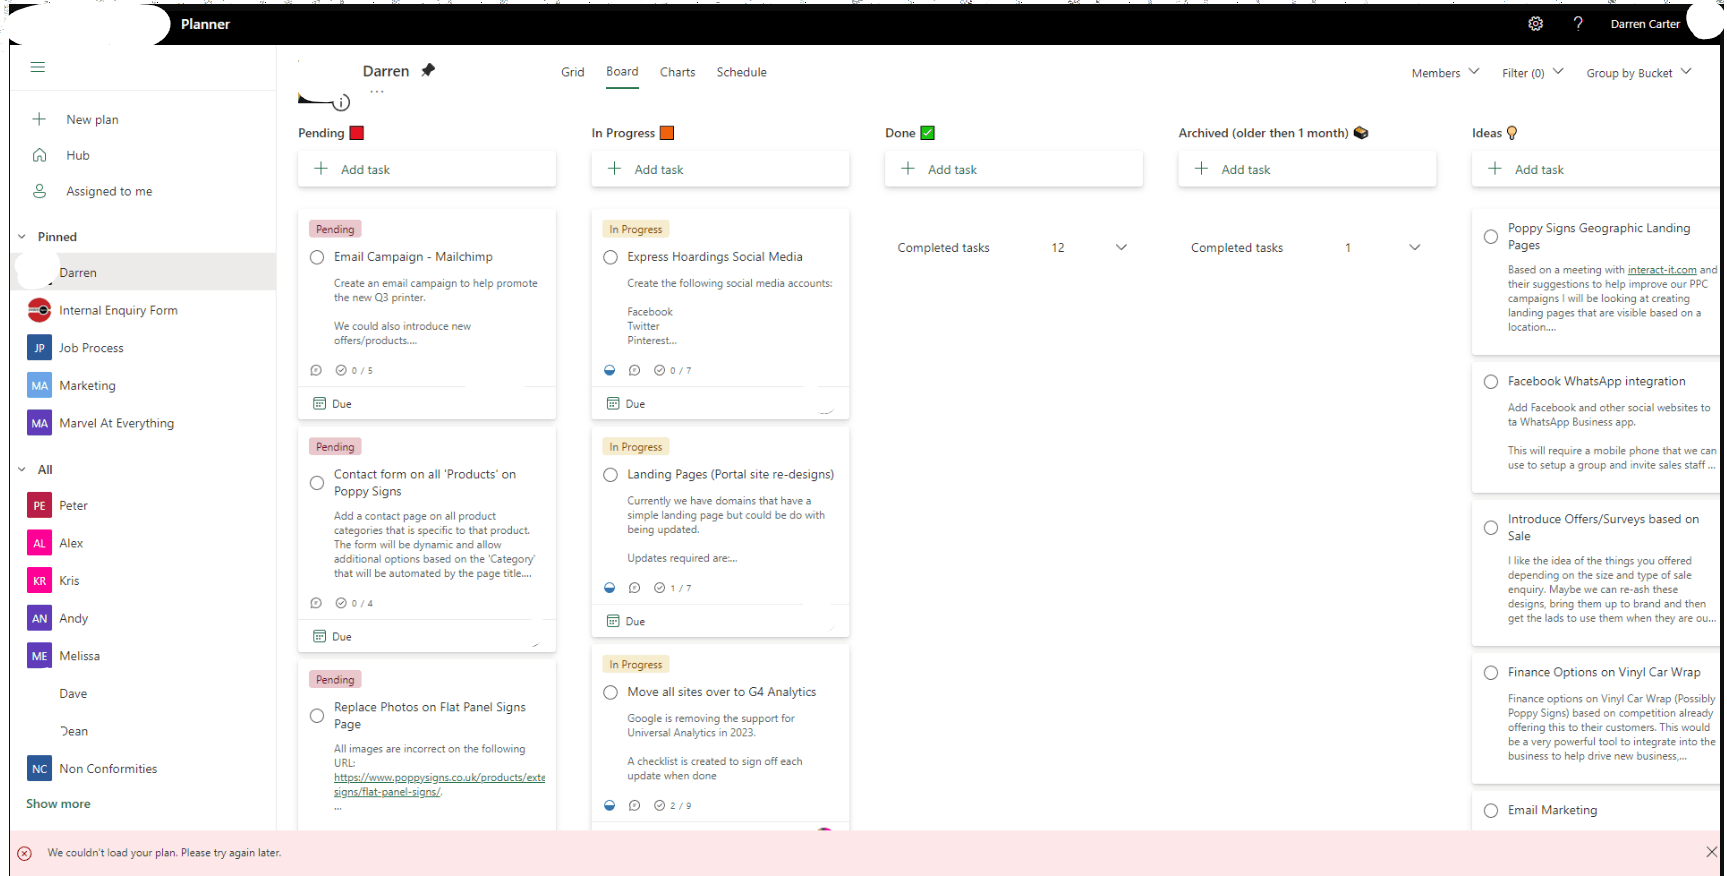Click the Pending label tag on Email Campaign
1727x876 pixels.
[335, 229]
